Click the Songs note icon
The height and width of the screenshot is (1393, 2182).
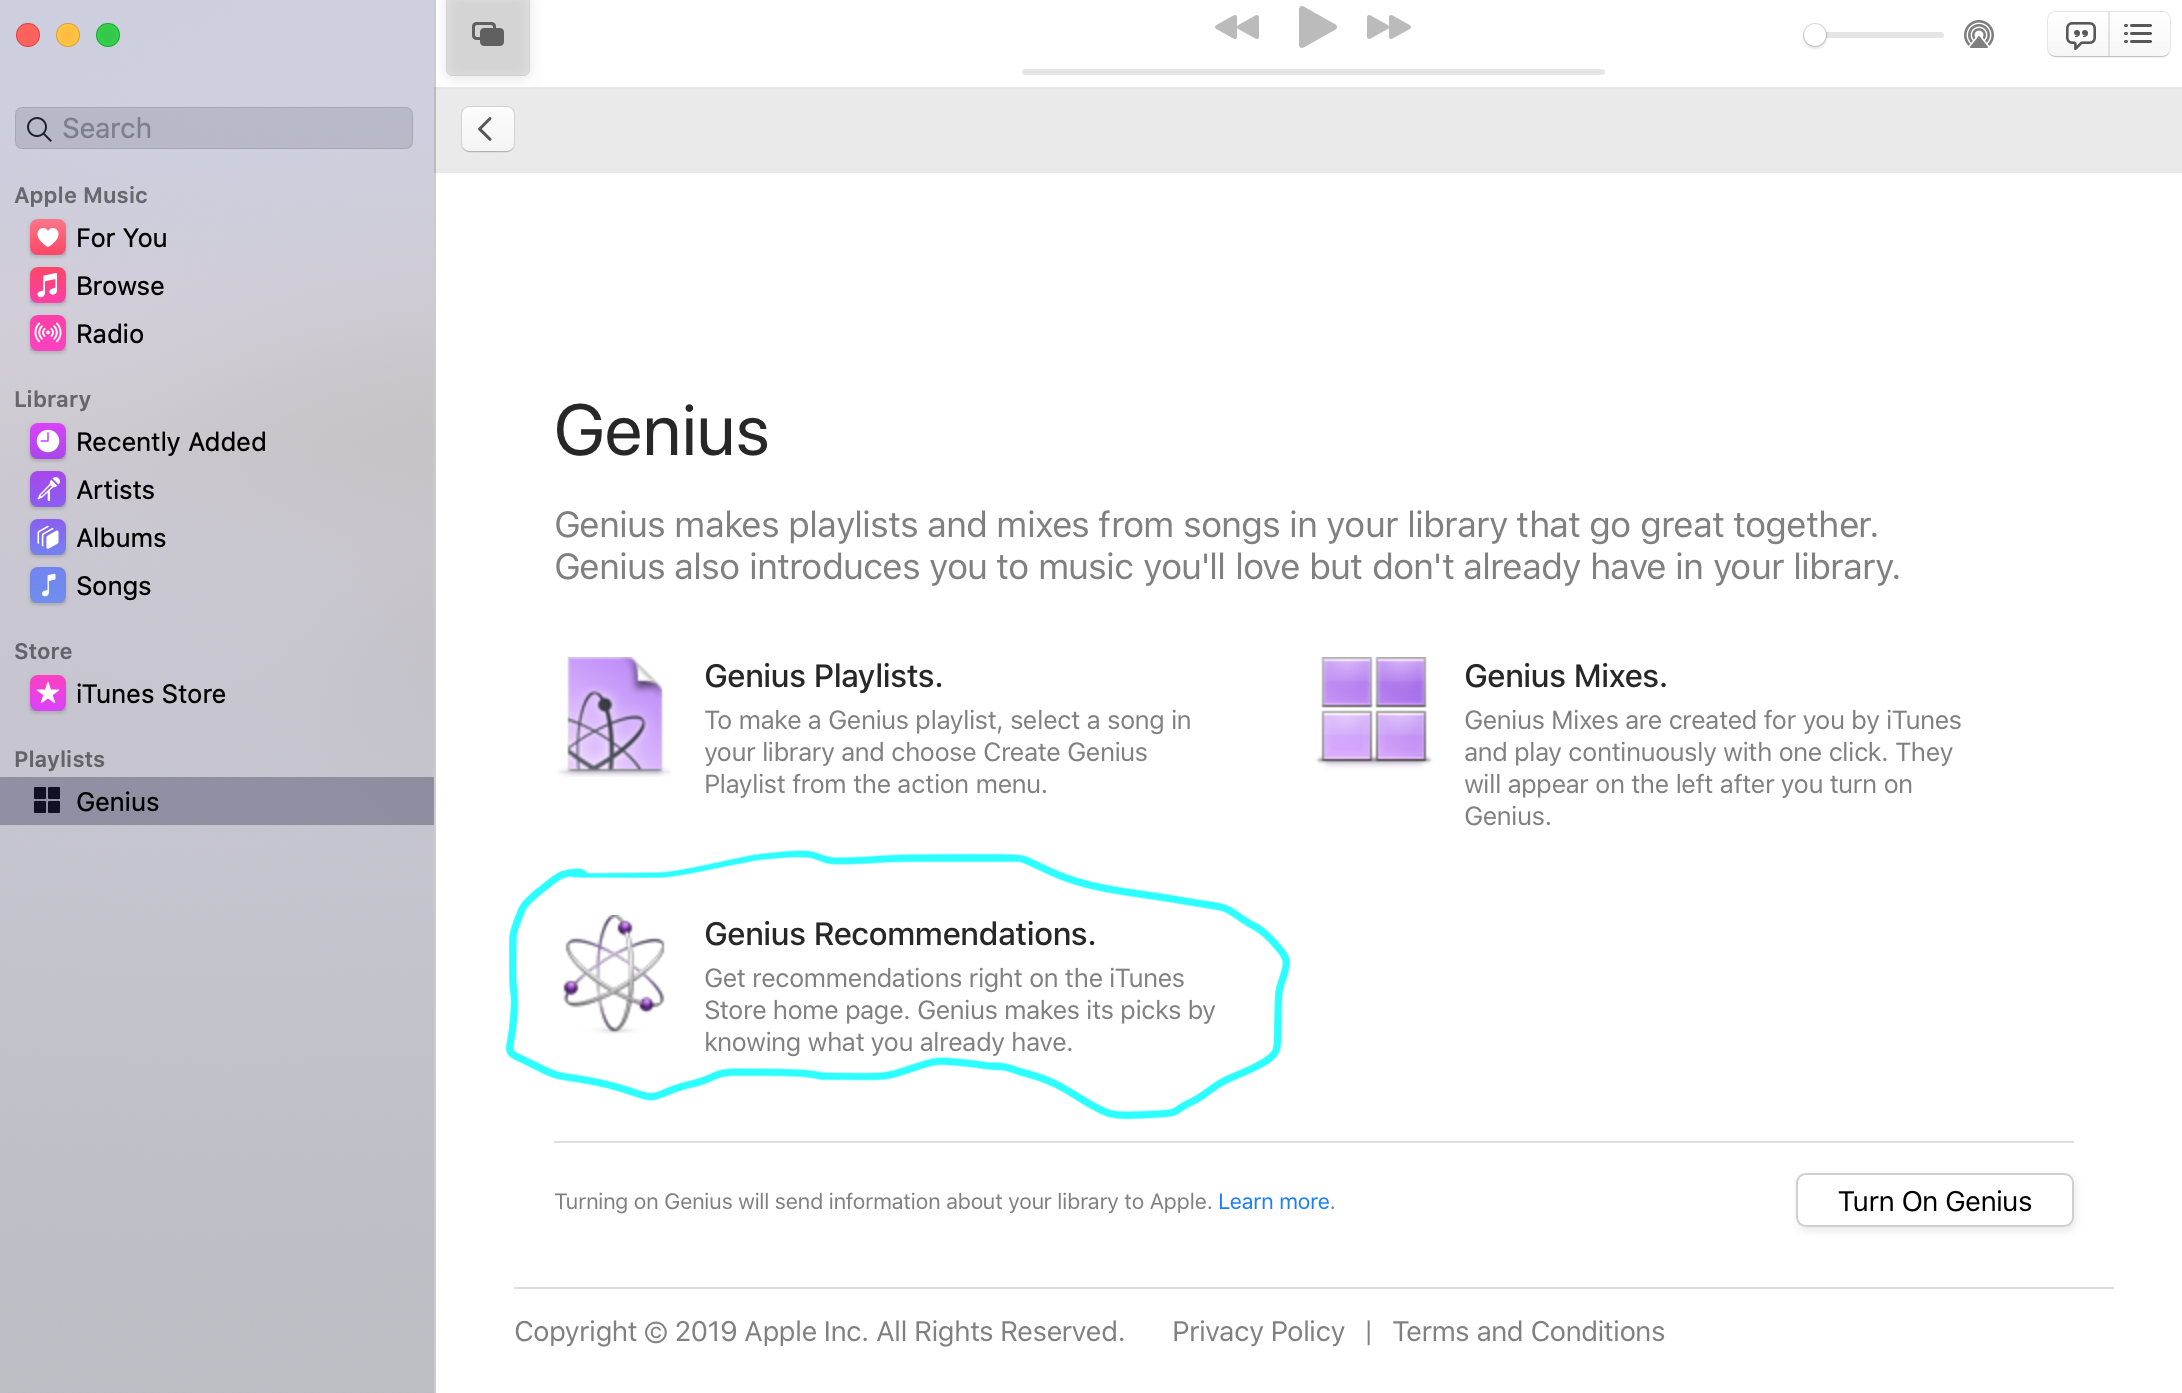[48, 586]
